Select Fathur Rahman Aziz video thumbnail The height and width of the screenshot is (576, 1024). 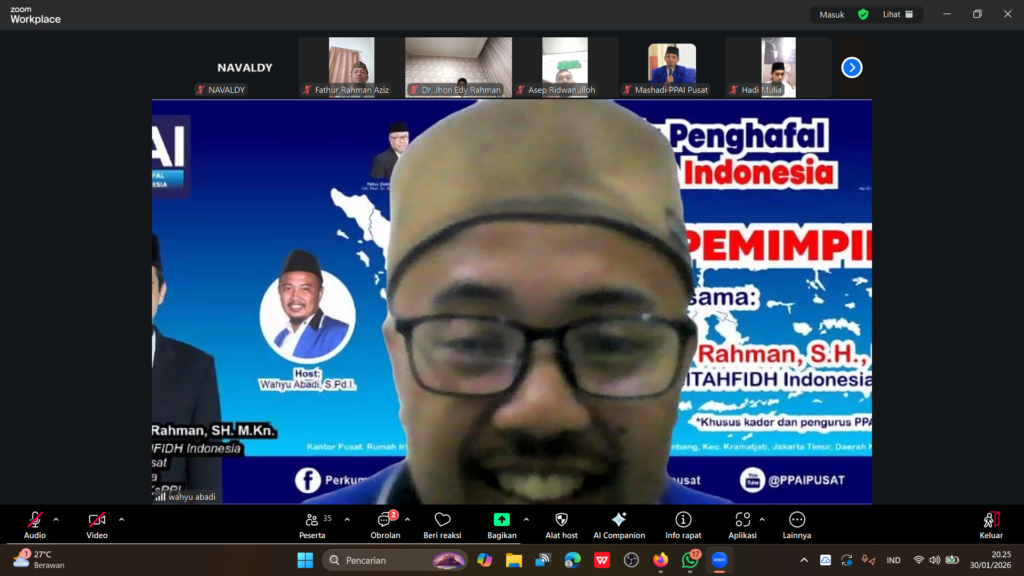click(351, 67)
